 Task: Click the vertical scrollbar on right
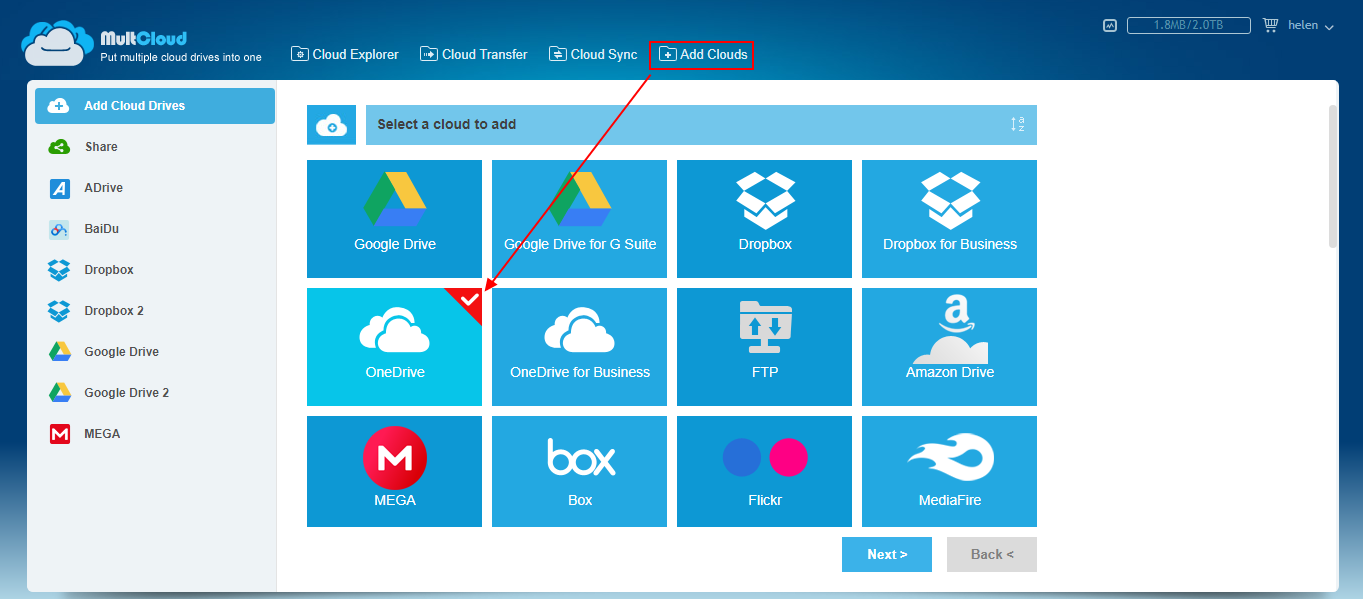click(1332, 176)
